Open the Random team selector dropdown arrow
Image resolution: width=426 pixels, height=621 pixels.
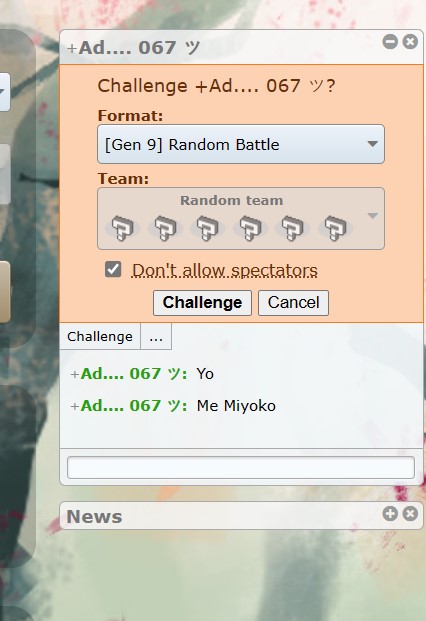pos(372,216)
